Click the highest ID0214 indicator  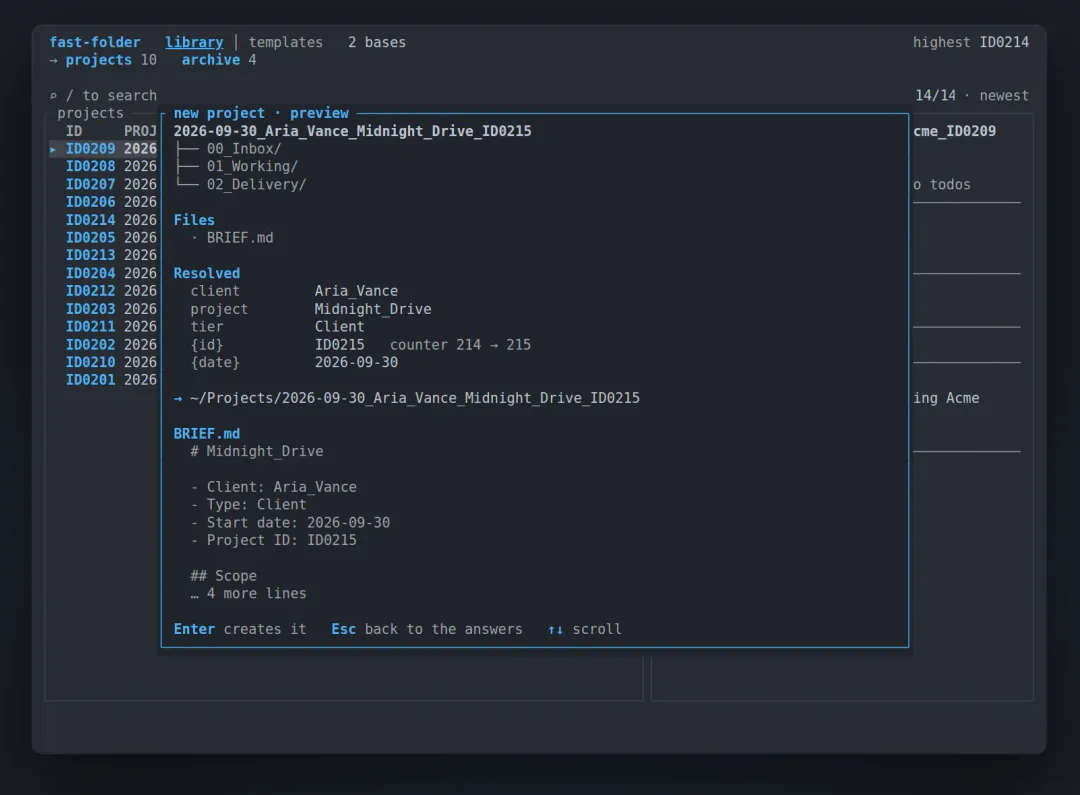pos(970,42)
